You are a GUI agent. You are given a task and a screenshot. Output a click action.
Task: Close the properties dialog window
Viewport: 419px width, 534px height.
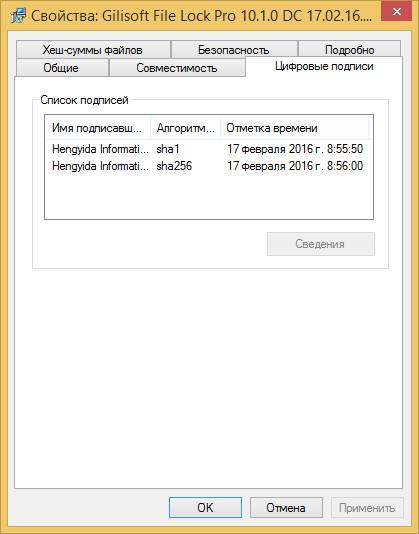click(x=396, y=12)
